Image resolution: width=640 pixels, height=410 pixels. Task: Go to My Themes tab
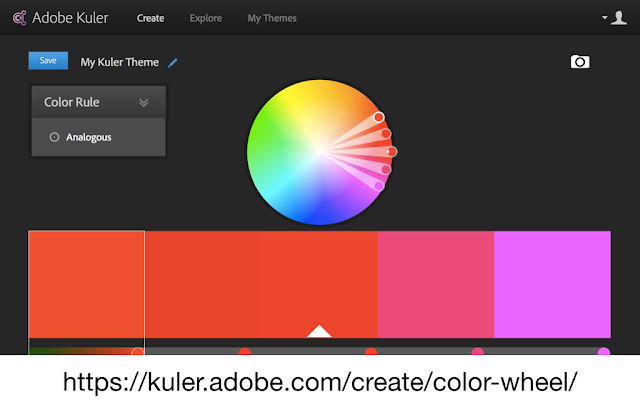[x=272, y=18]
